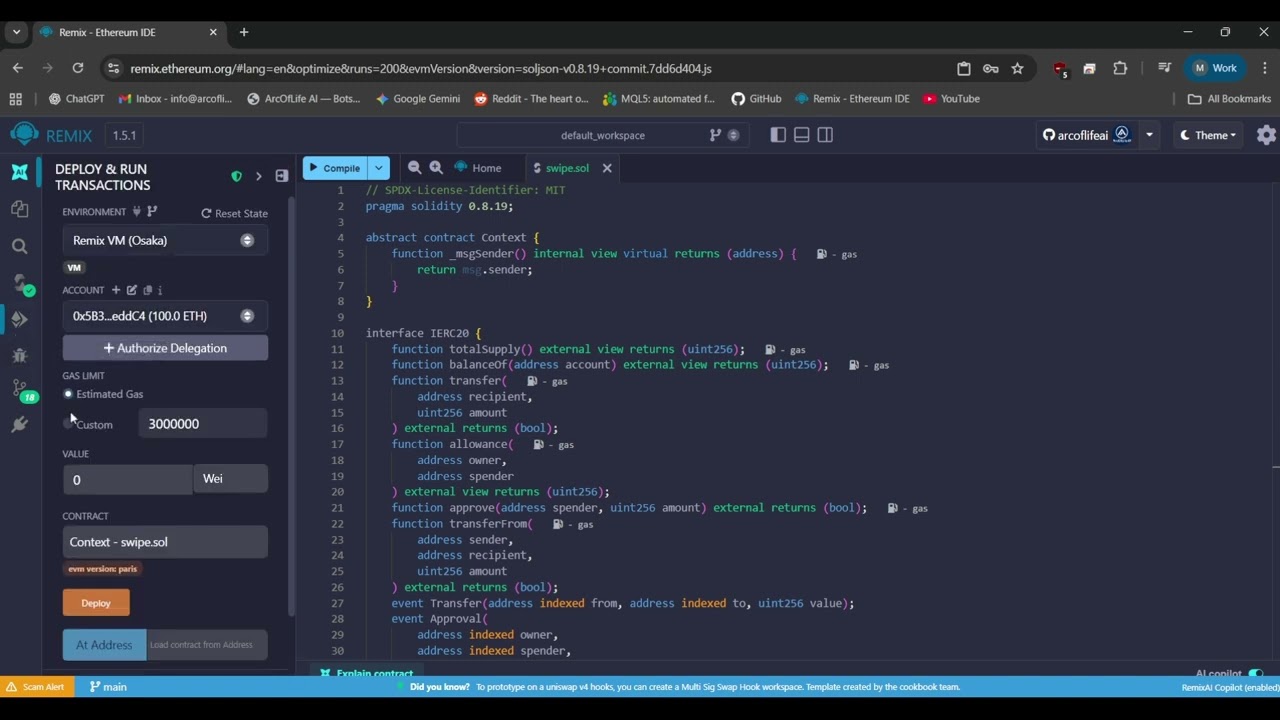
Task: Open the Git source control icon
Action: tap(21, 390)
